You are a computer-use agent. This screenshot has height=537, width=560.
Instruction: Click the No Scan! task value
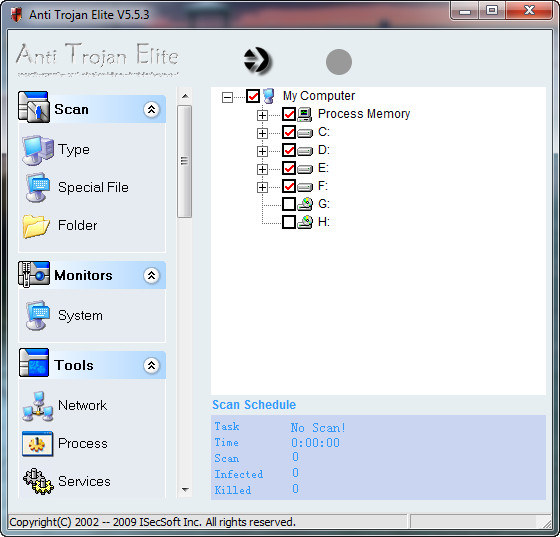318,427
